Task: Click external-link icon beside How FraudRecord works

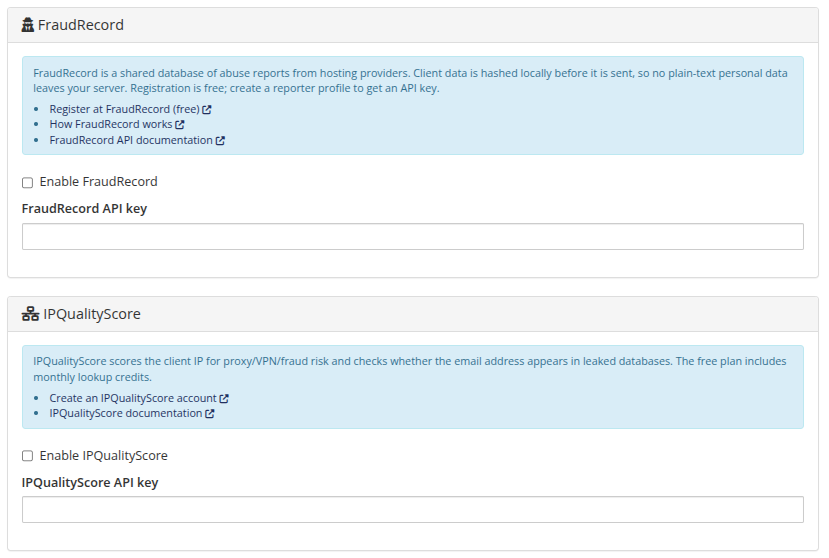Action: (180, 125)
